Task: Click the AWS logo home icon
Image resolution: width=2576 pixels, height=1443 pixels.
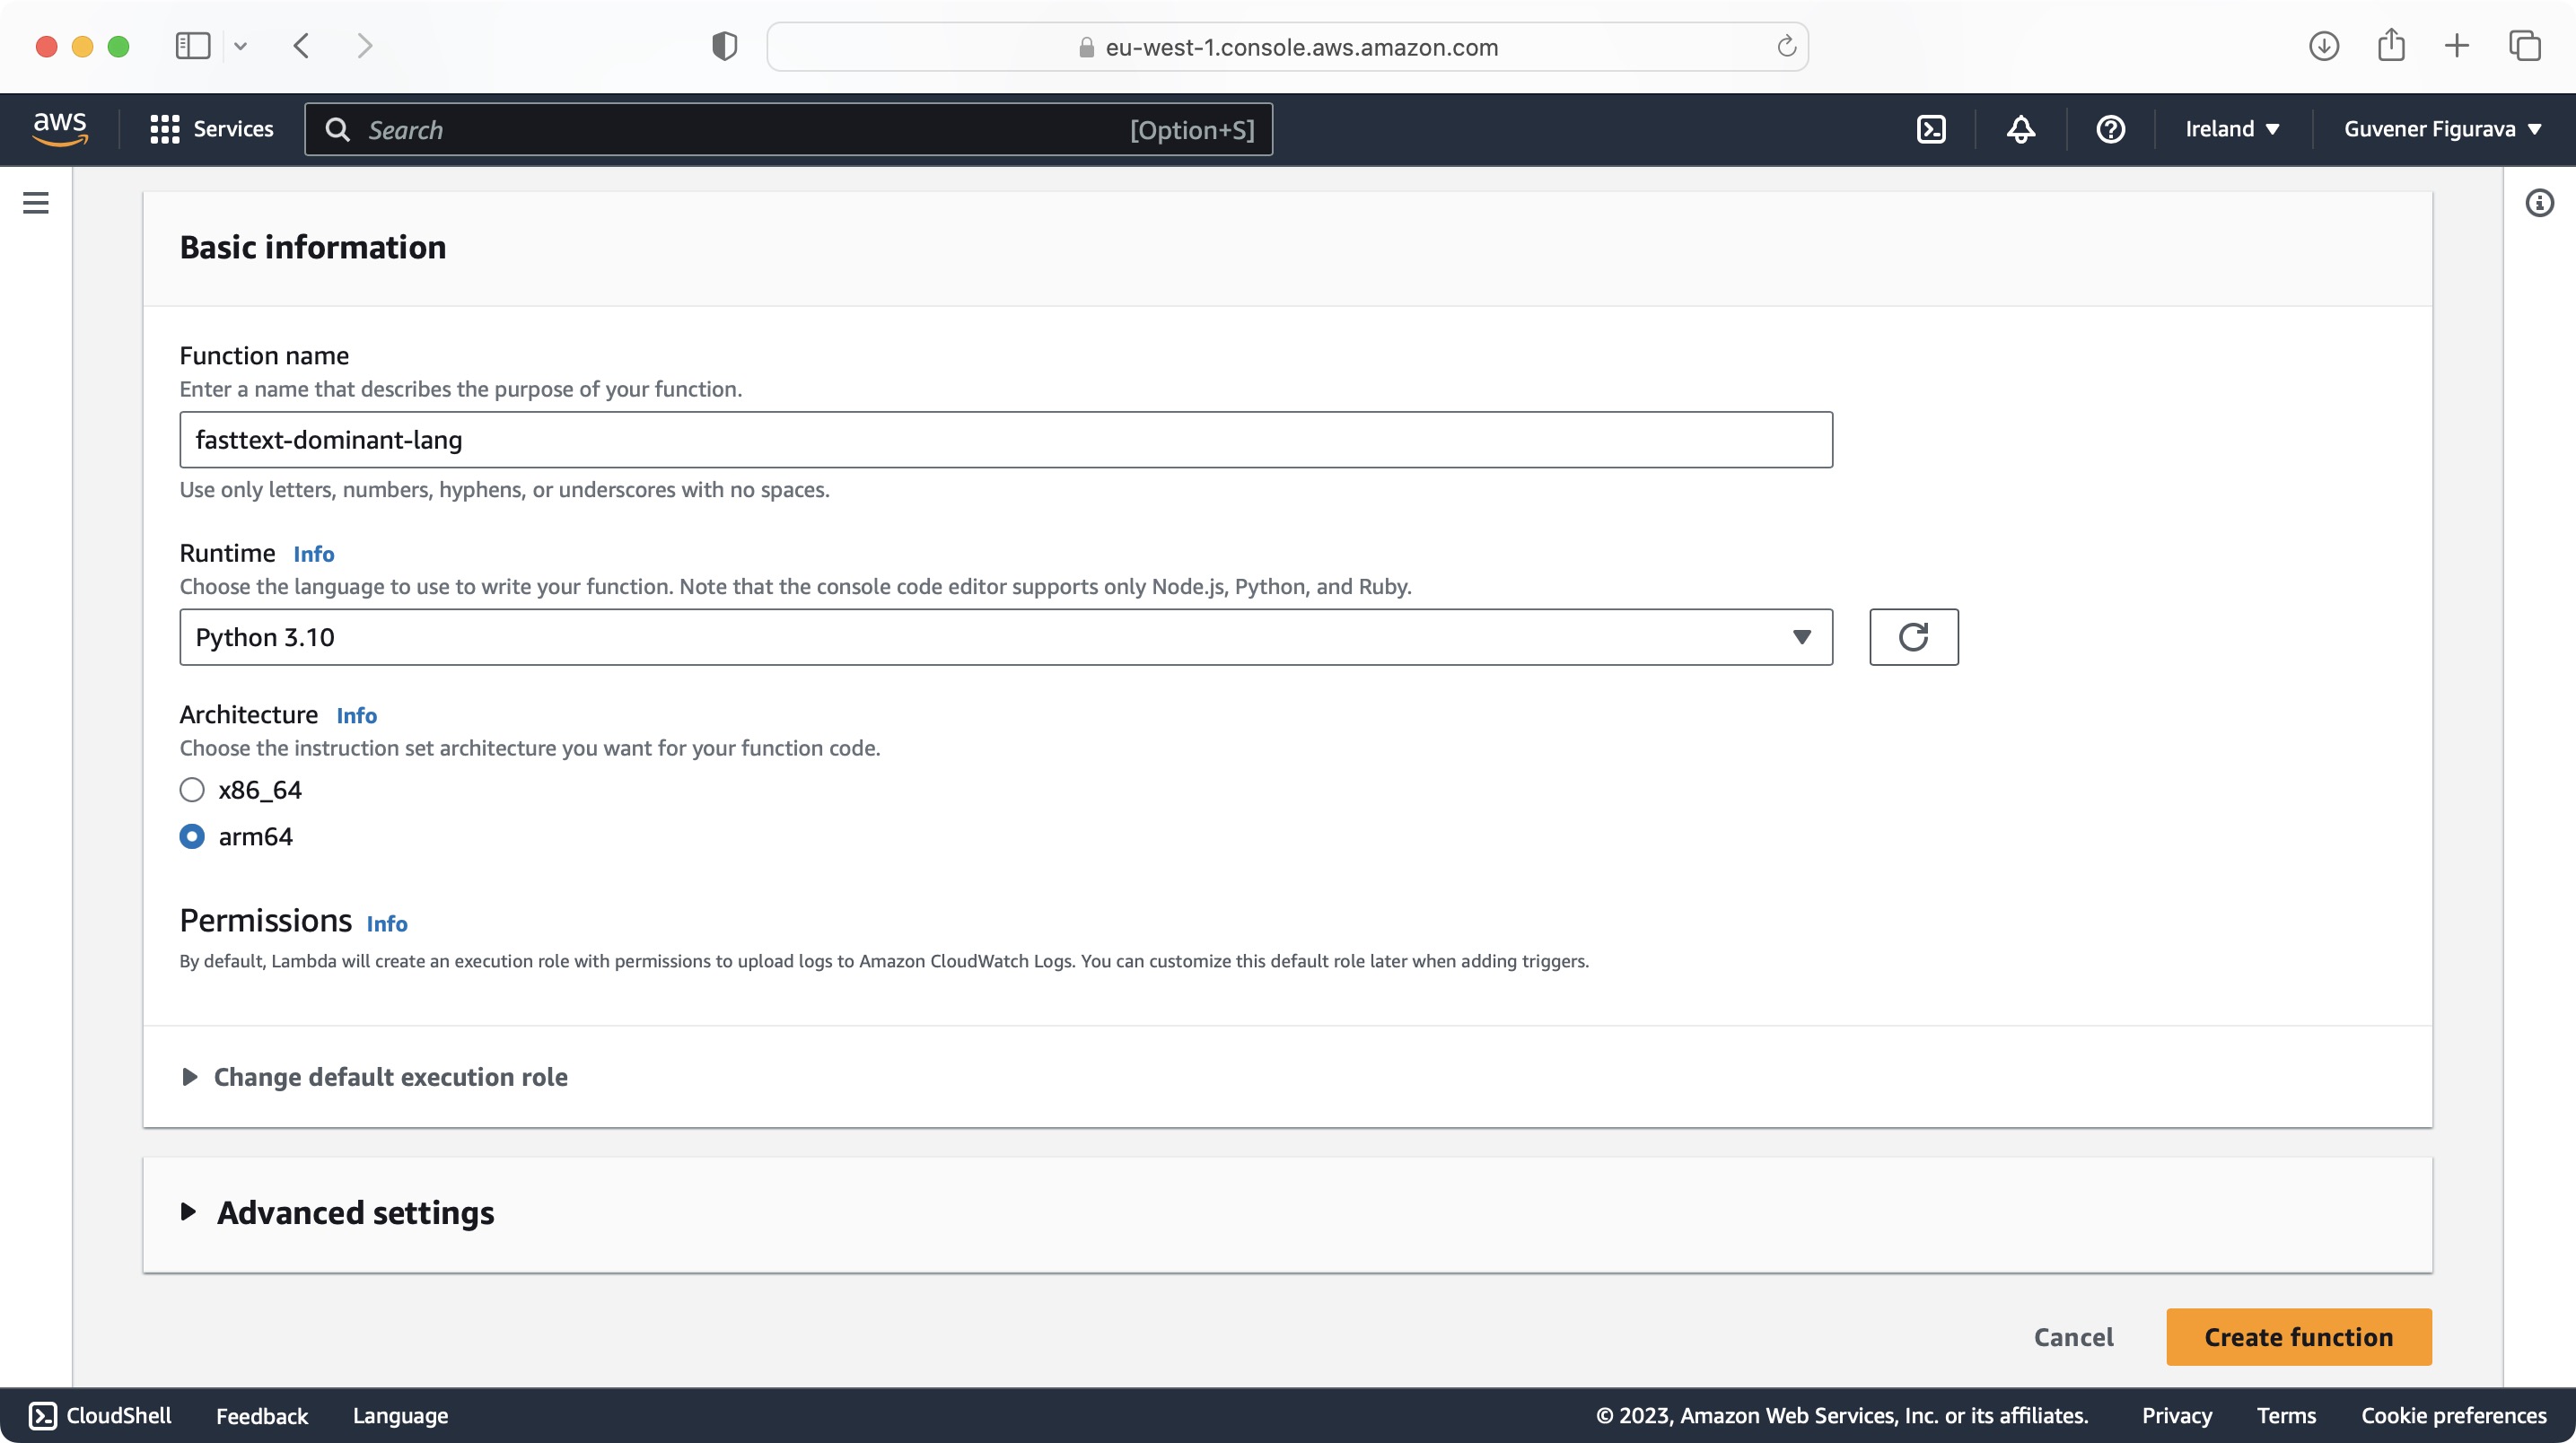Action: (60, 129)
